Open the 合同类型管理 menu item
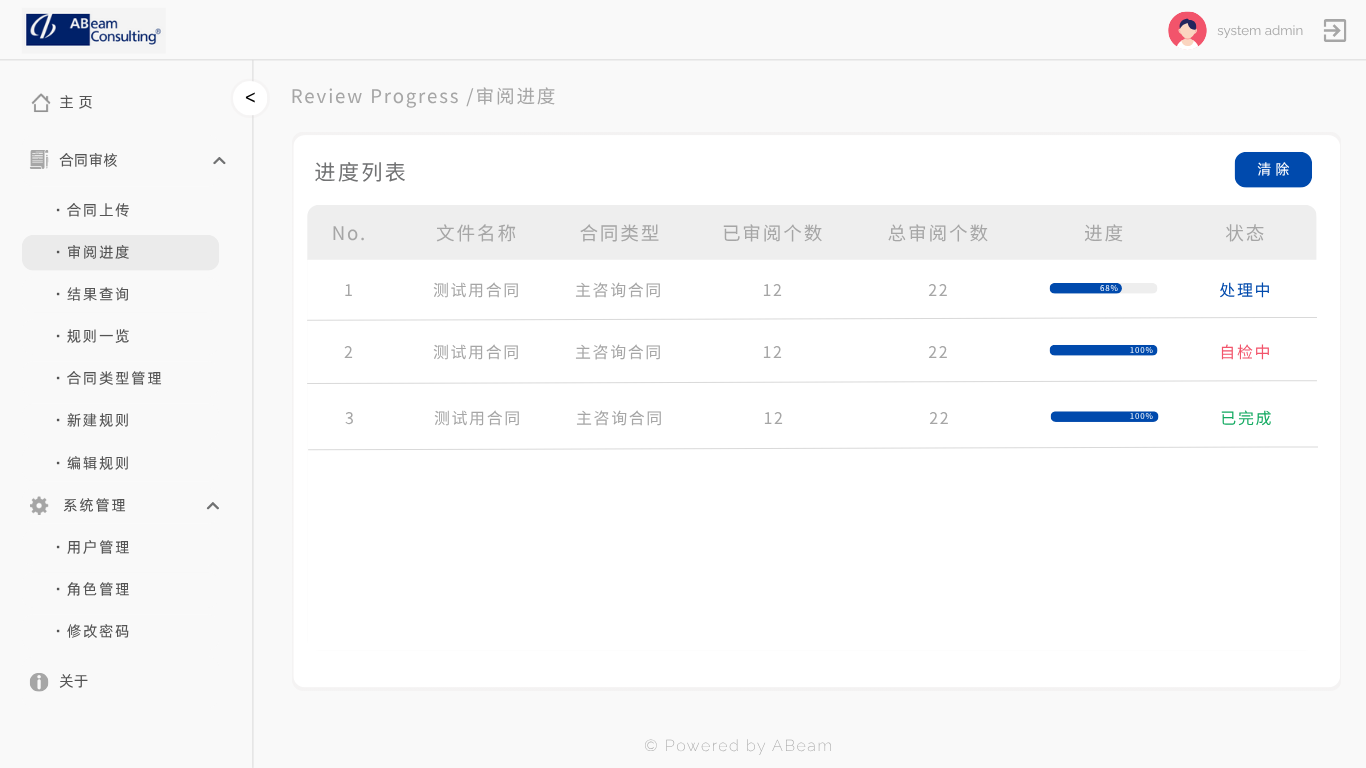 [x=114, y=378]
